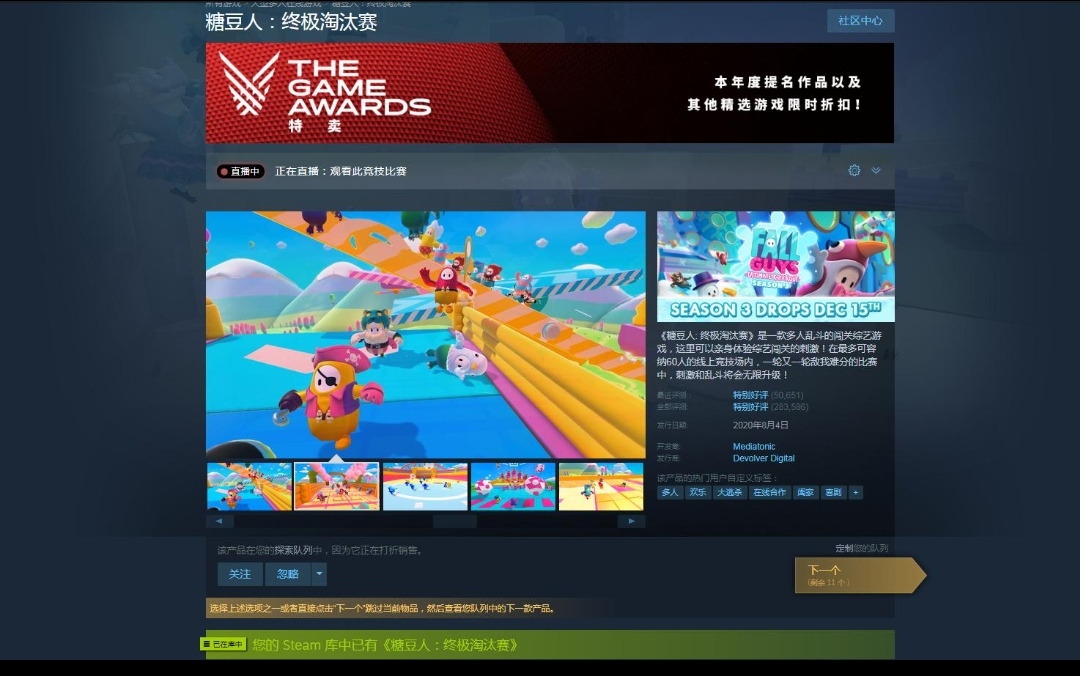This screenshot has height=676, width=1080.
Task: Open the dropdown arrow beside 忽略
Action: tap(319, 574)
